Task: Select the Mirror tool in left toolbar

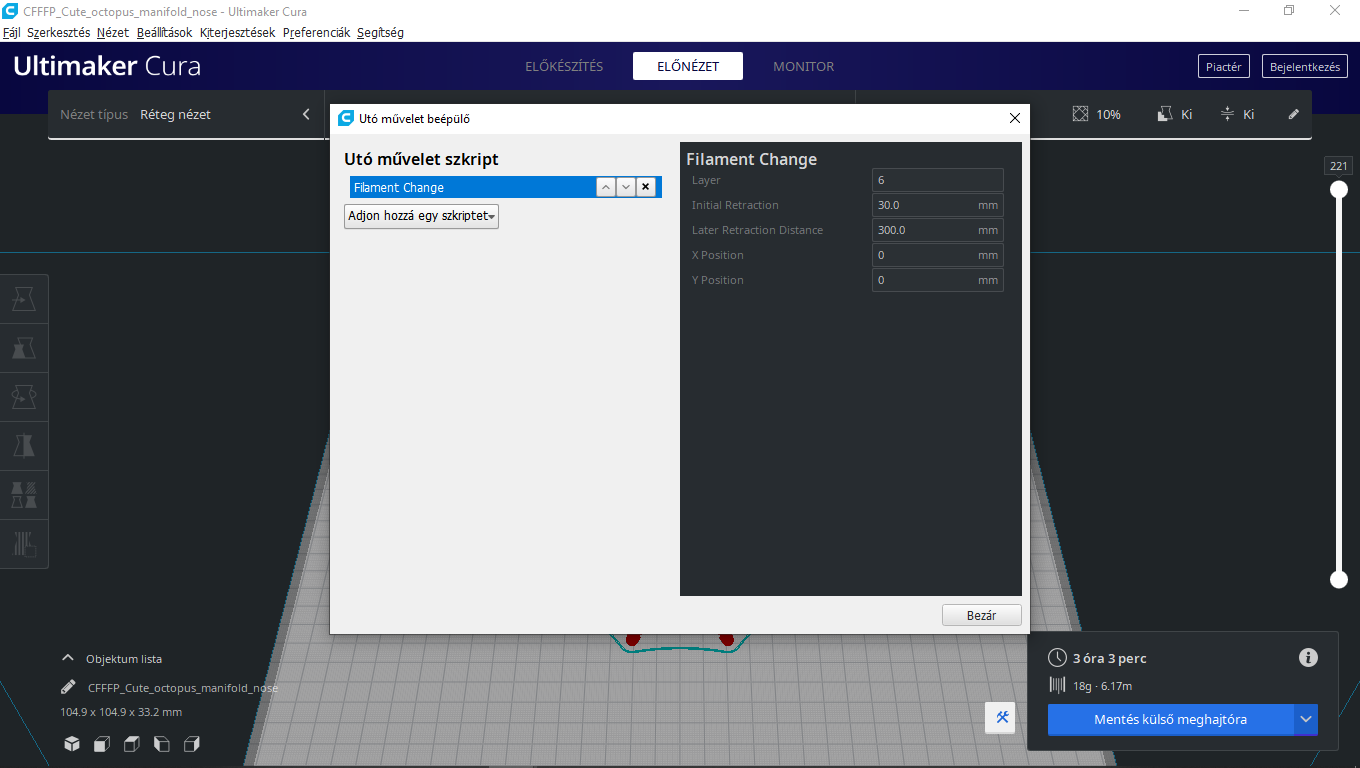Action: (x=24, y=446)
